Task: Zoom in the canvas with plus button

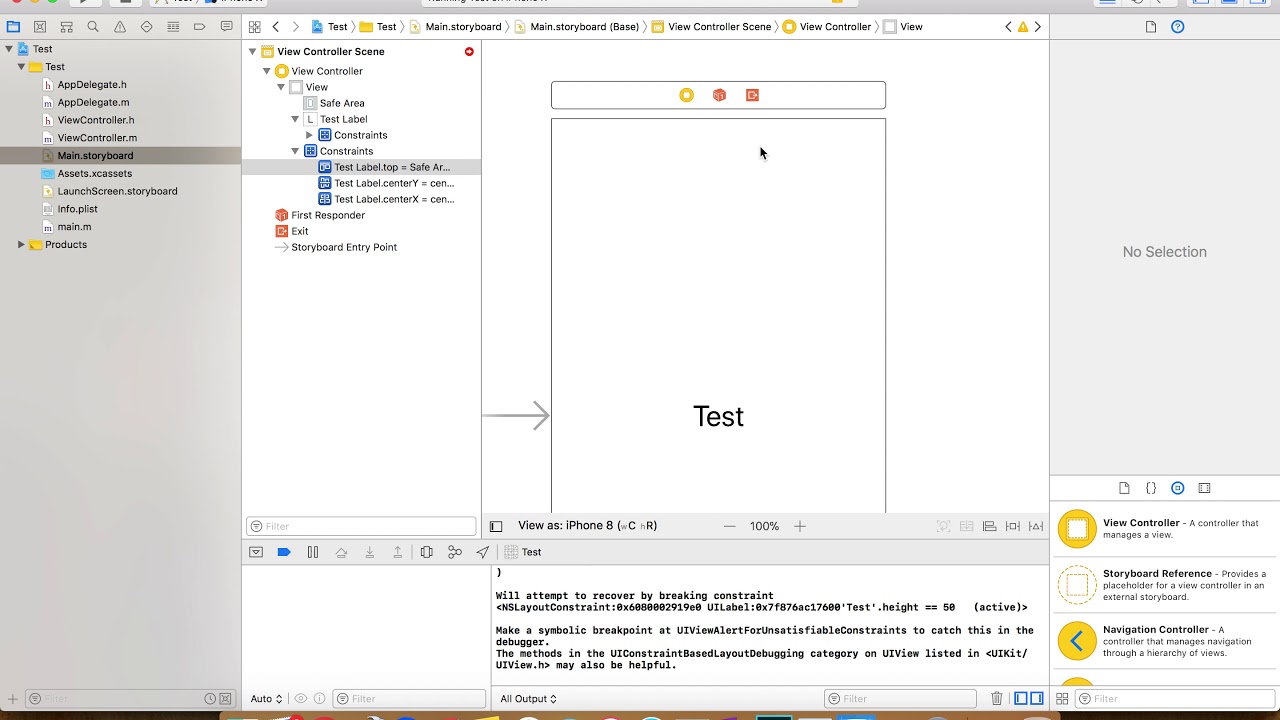Action: [800, 526]
